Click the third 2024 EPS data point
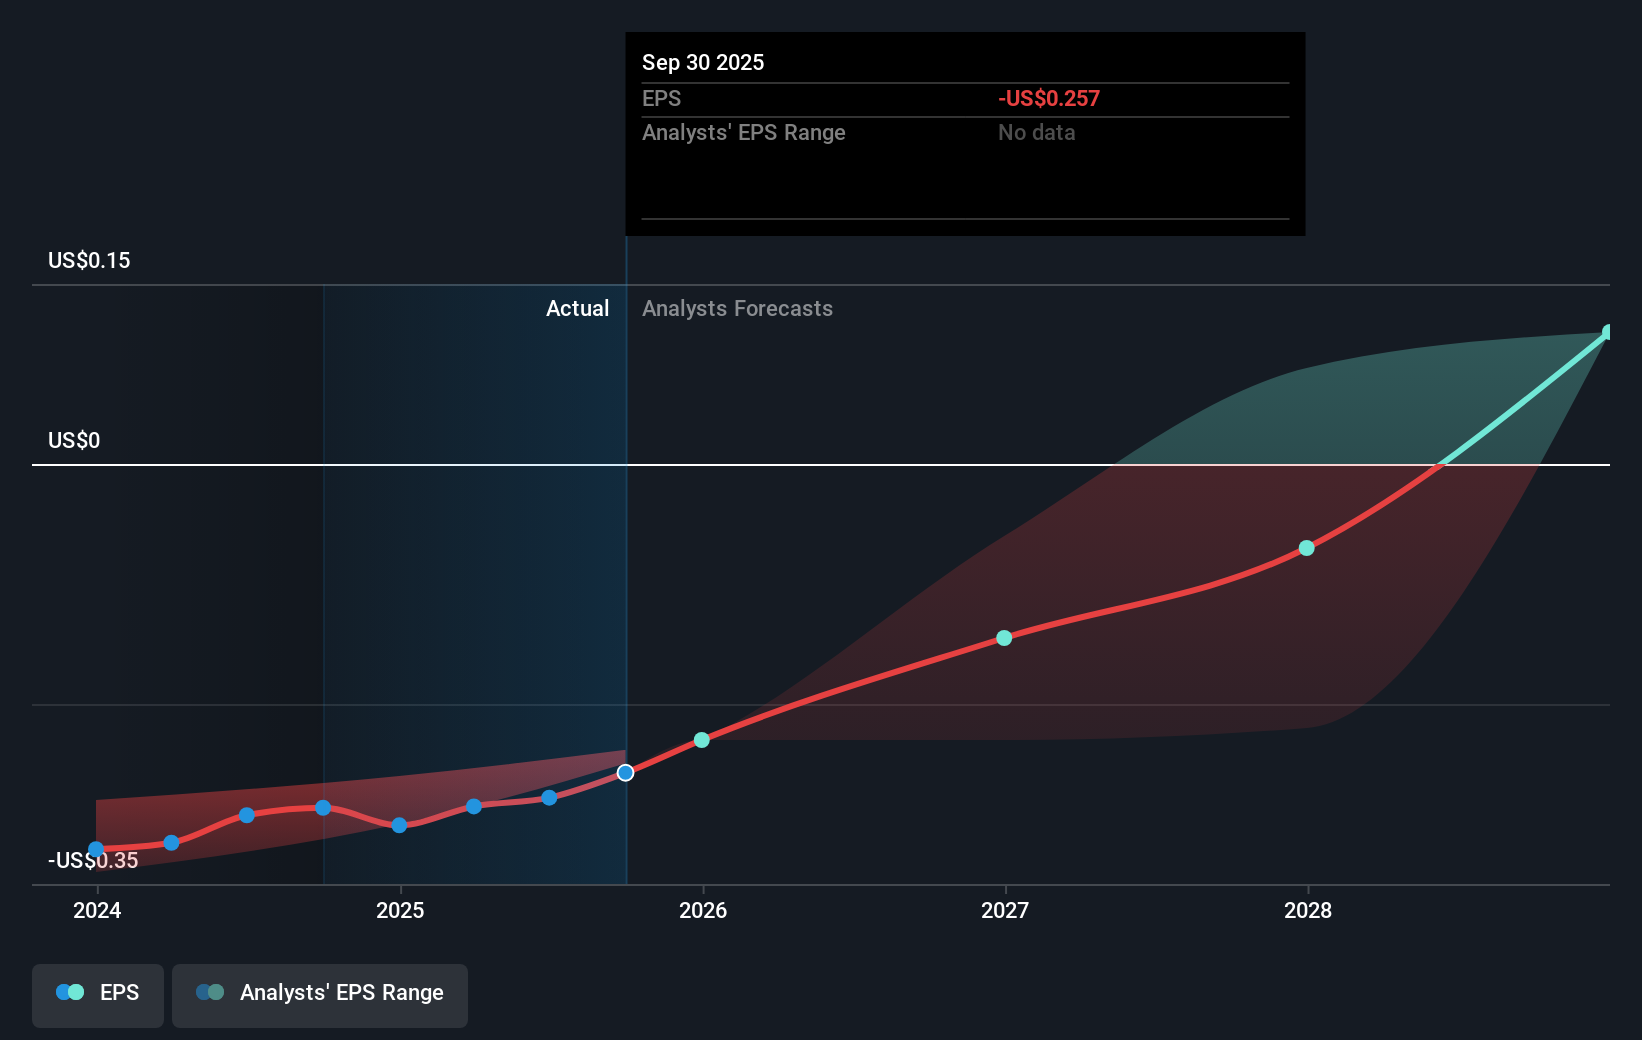The width and height of the screenshot is (1642, 1040). (247, 815)
